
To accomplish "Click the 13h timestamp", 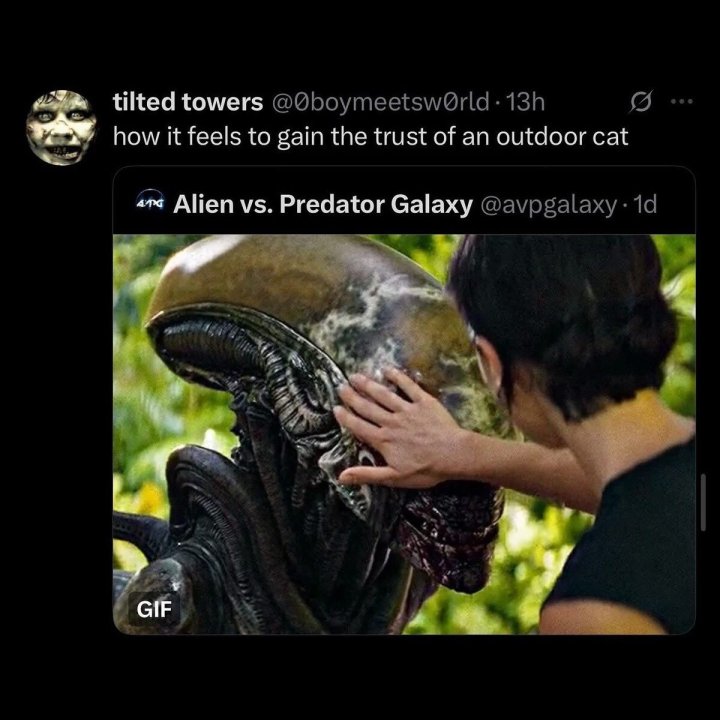I will (x=524, y=102).
